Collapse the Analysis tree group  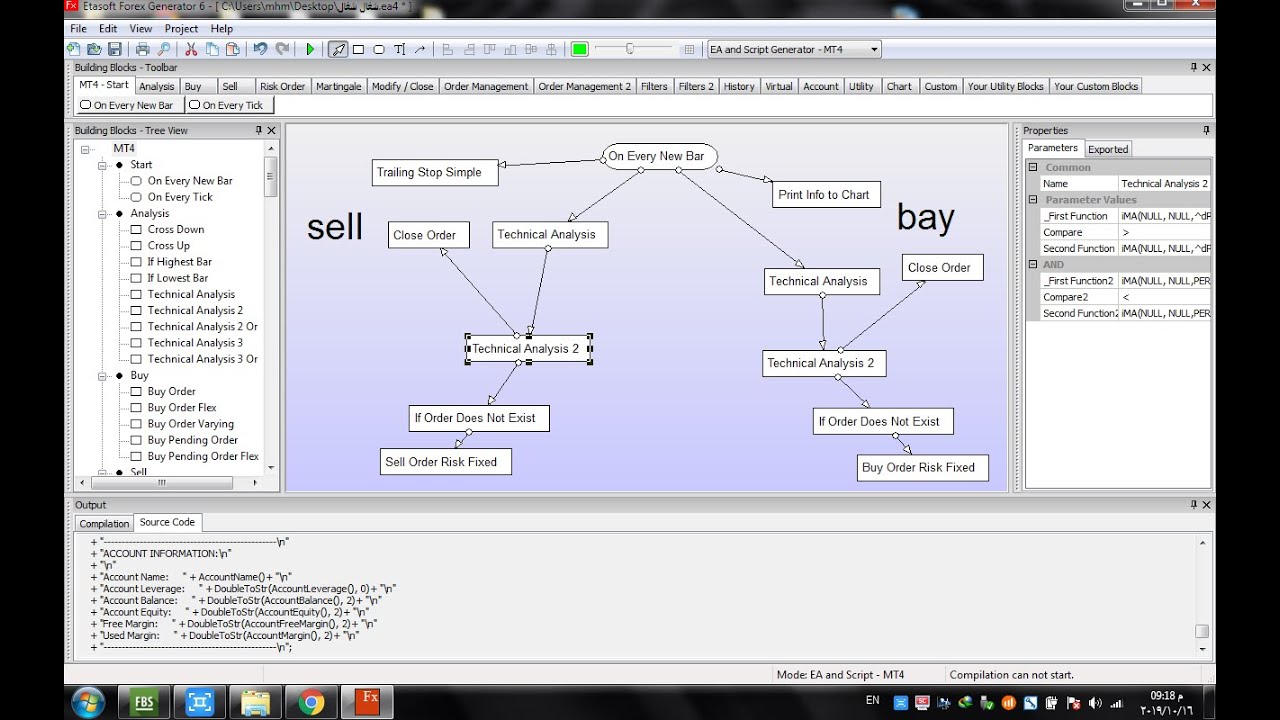(101, 214)
